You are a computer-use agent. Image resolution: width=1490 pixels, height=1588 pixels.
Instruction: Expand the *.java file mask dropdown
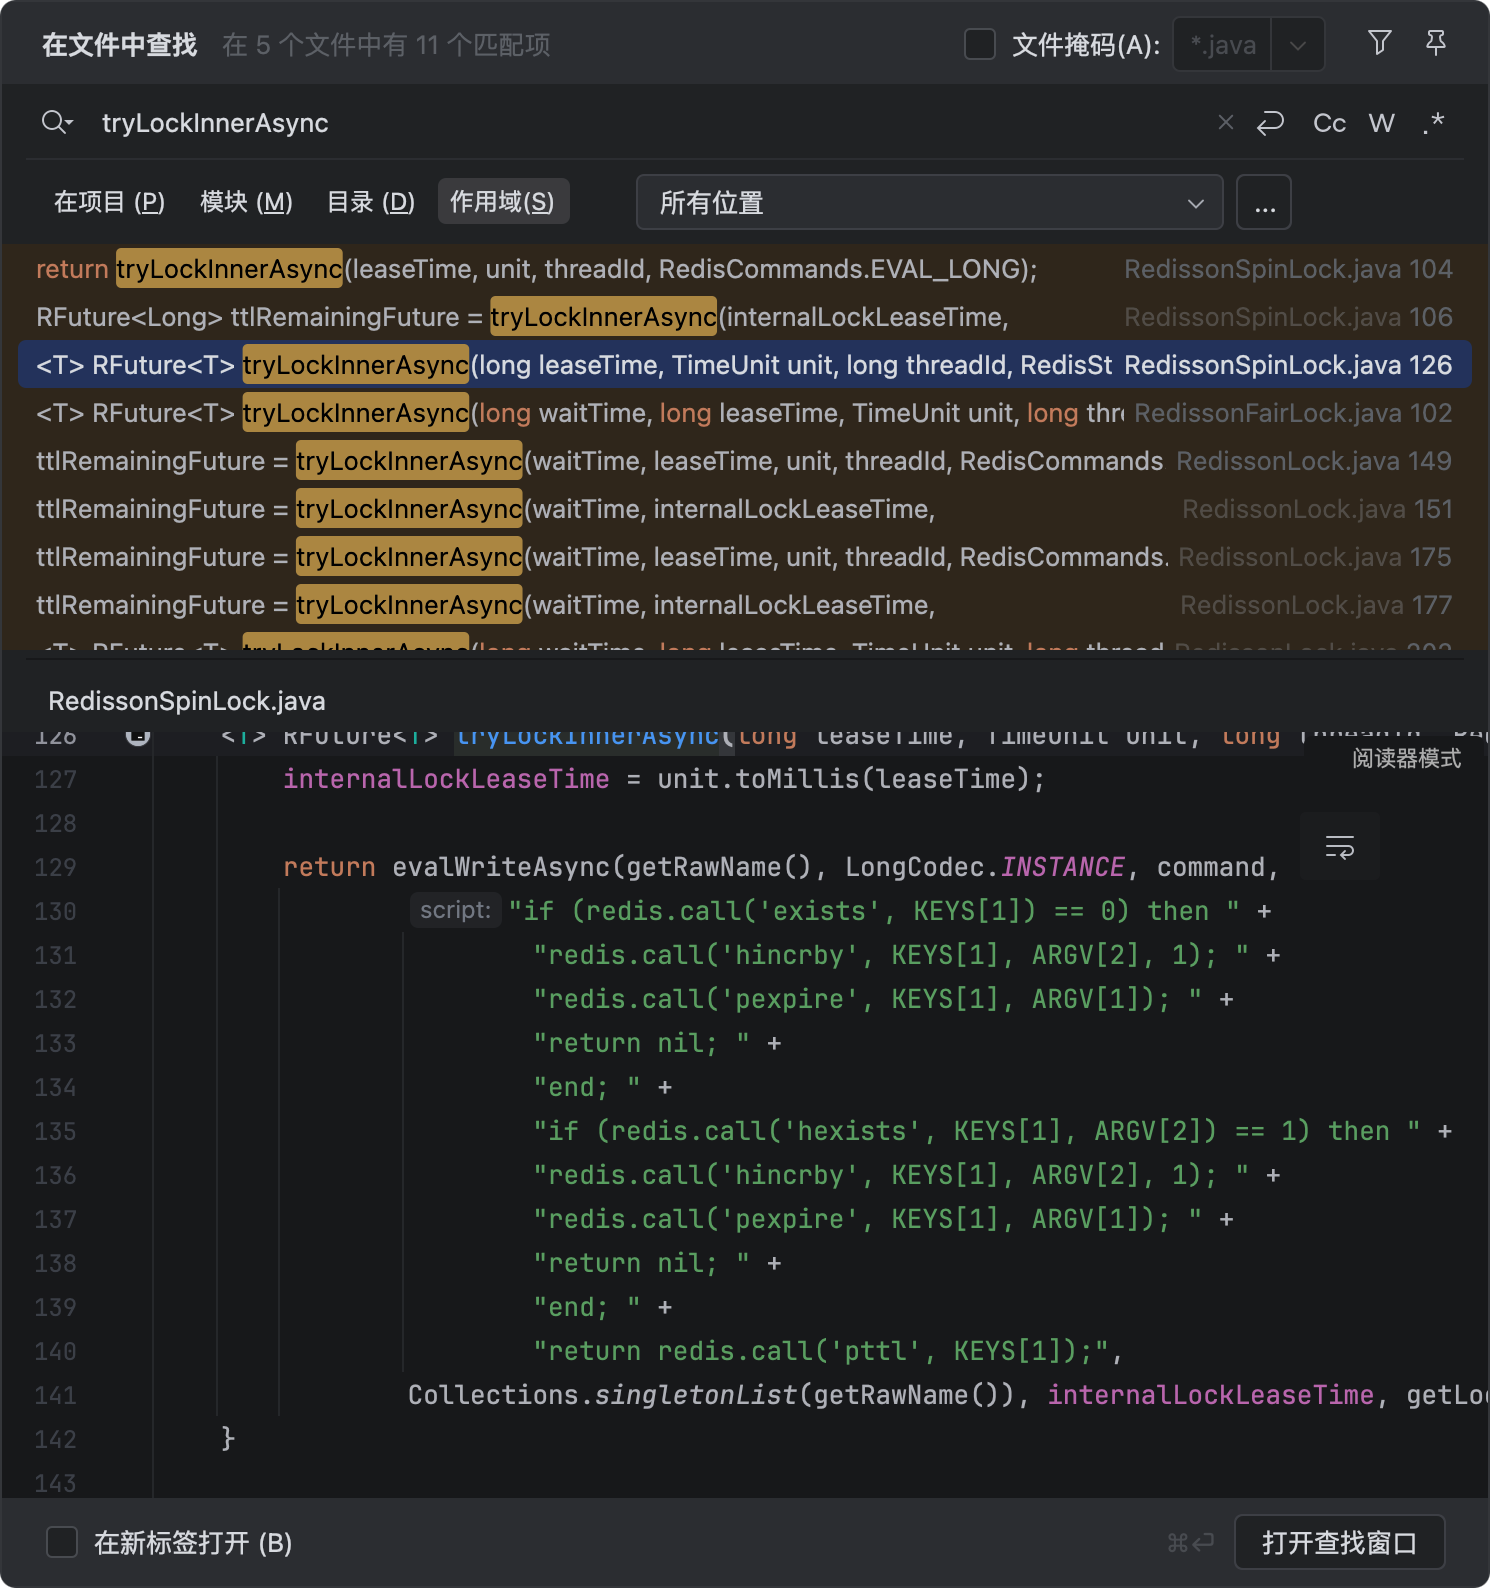(1297, 45)
